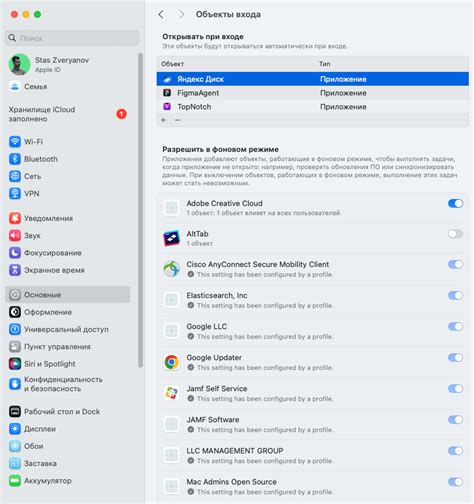
Task: Select the Оформление icon
Action: pyautogui.click(x=15, y=312)
